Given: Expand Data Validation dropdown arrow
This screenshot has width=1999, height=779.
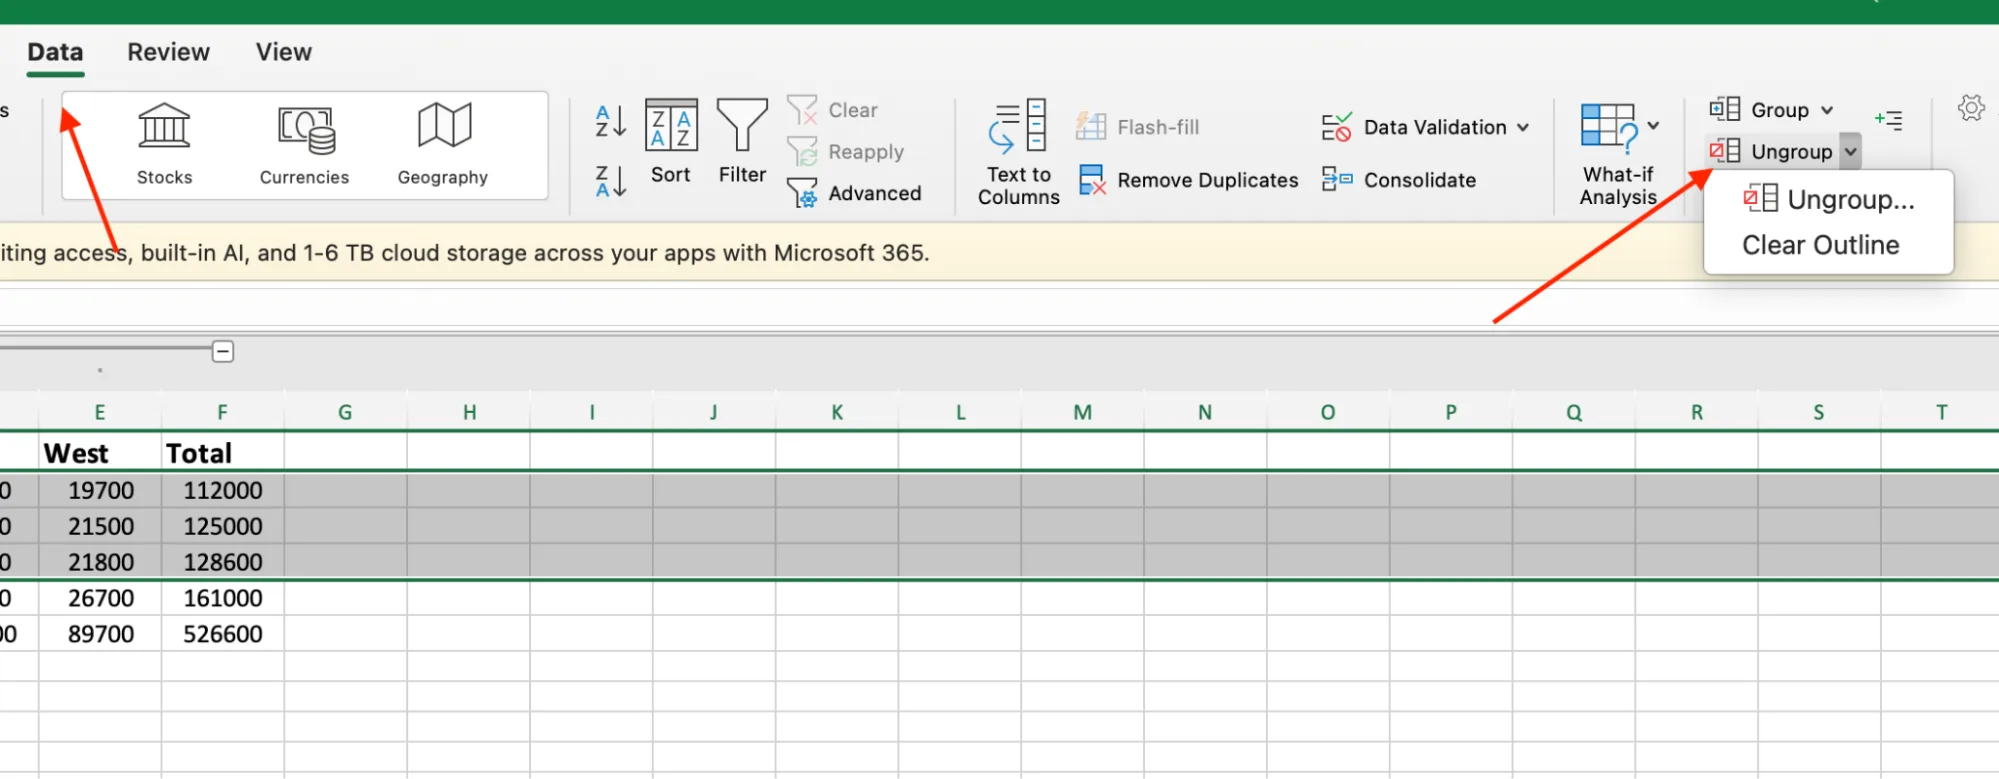Looking at the screenshot, I should click(x=1523, y=127).
